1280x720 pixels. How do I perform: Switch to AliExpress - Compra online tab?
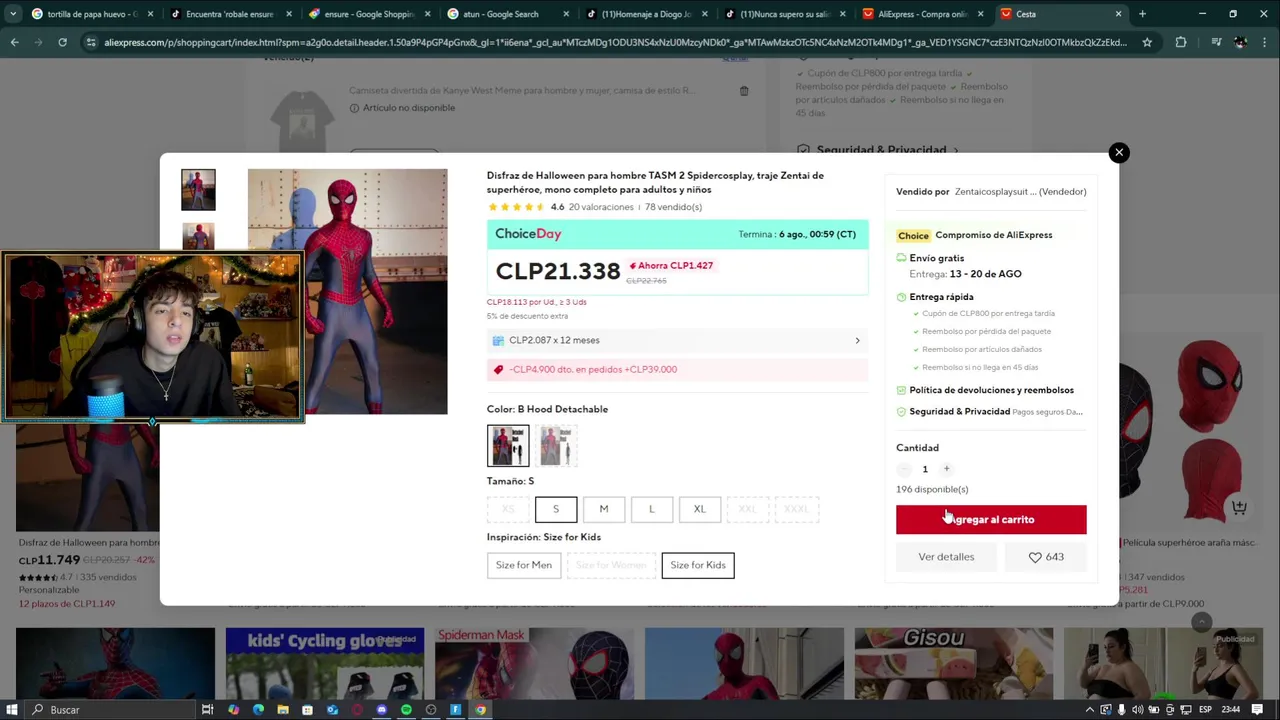click(923, 14)
